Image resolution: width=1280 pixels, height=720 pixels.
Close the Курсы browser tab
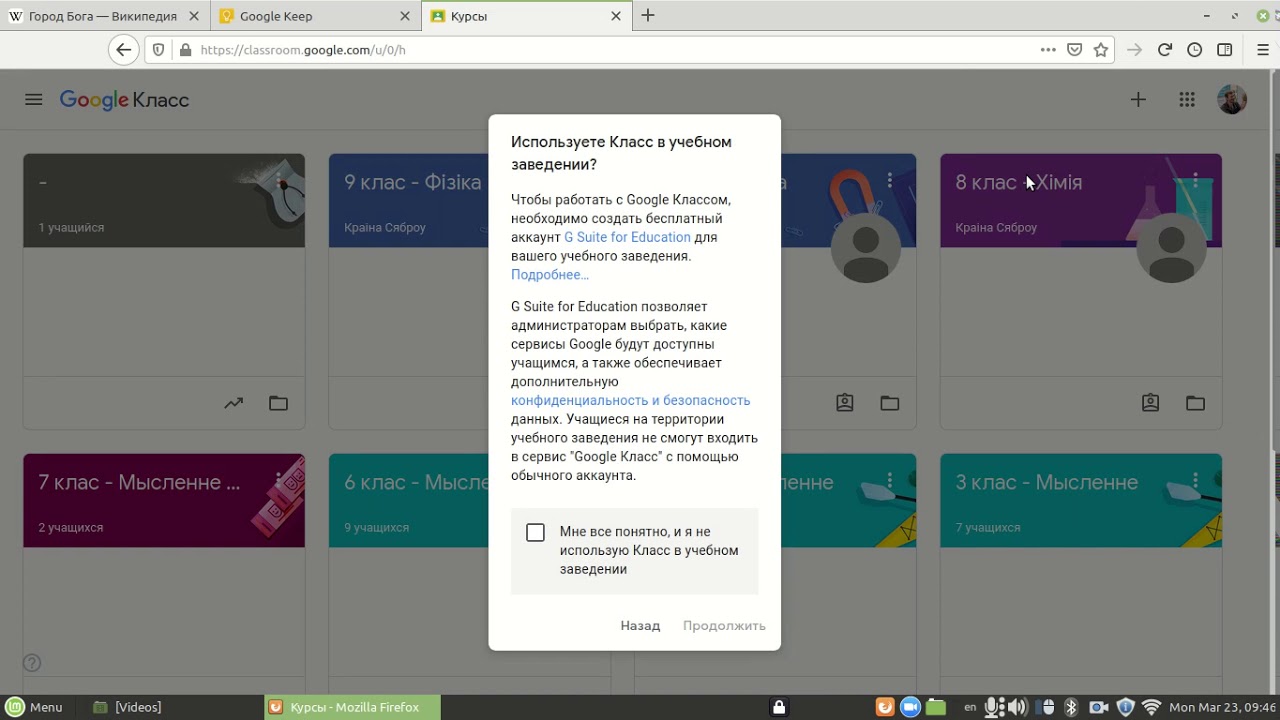(616, 16)
